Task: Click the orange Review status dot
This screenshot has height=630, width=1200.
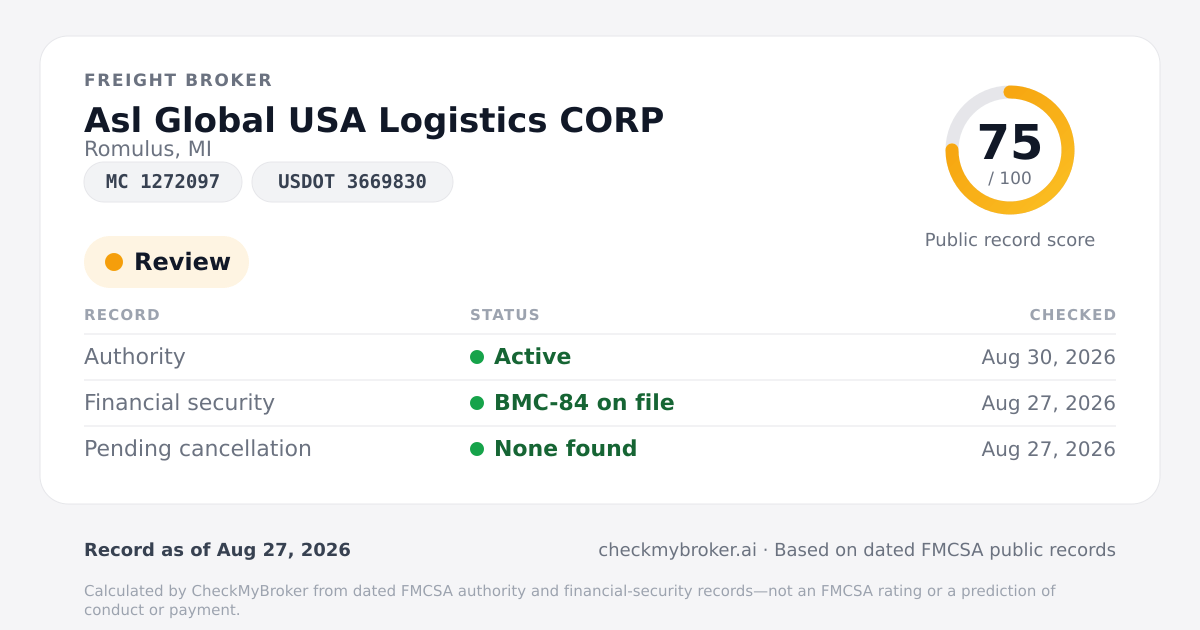Action: coord(114,262)
